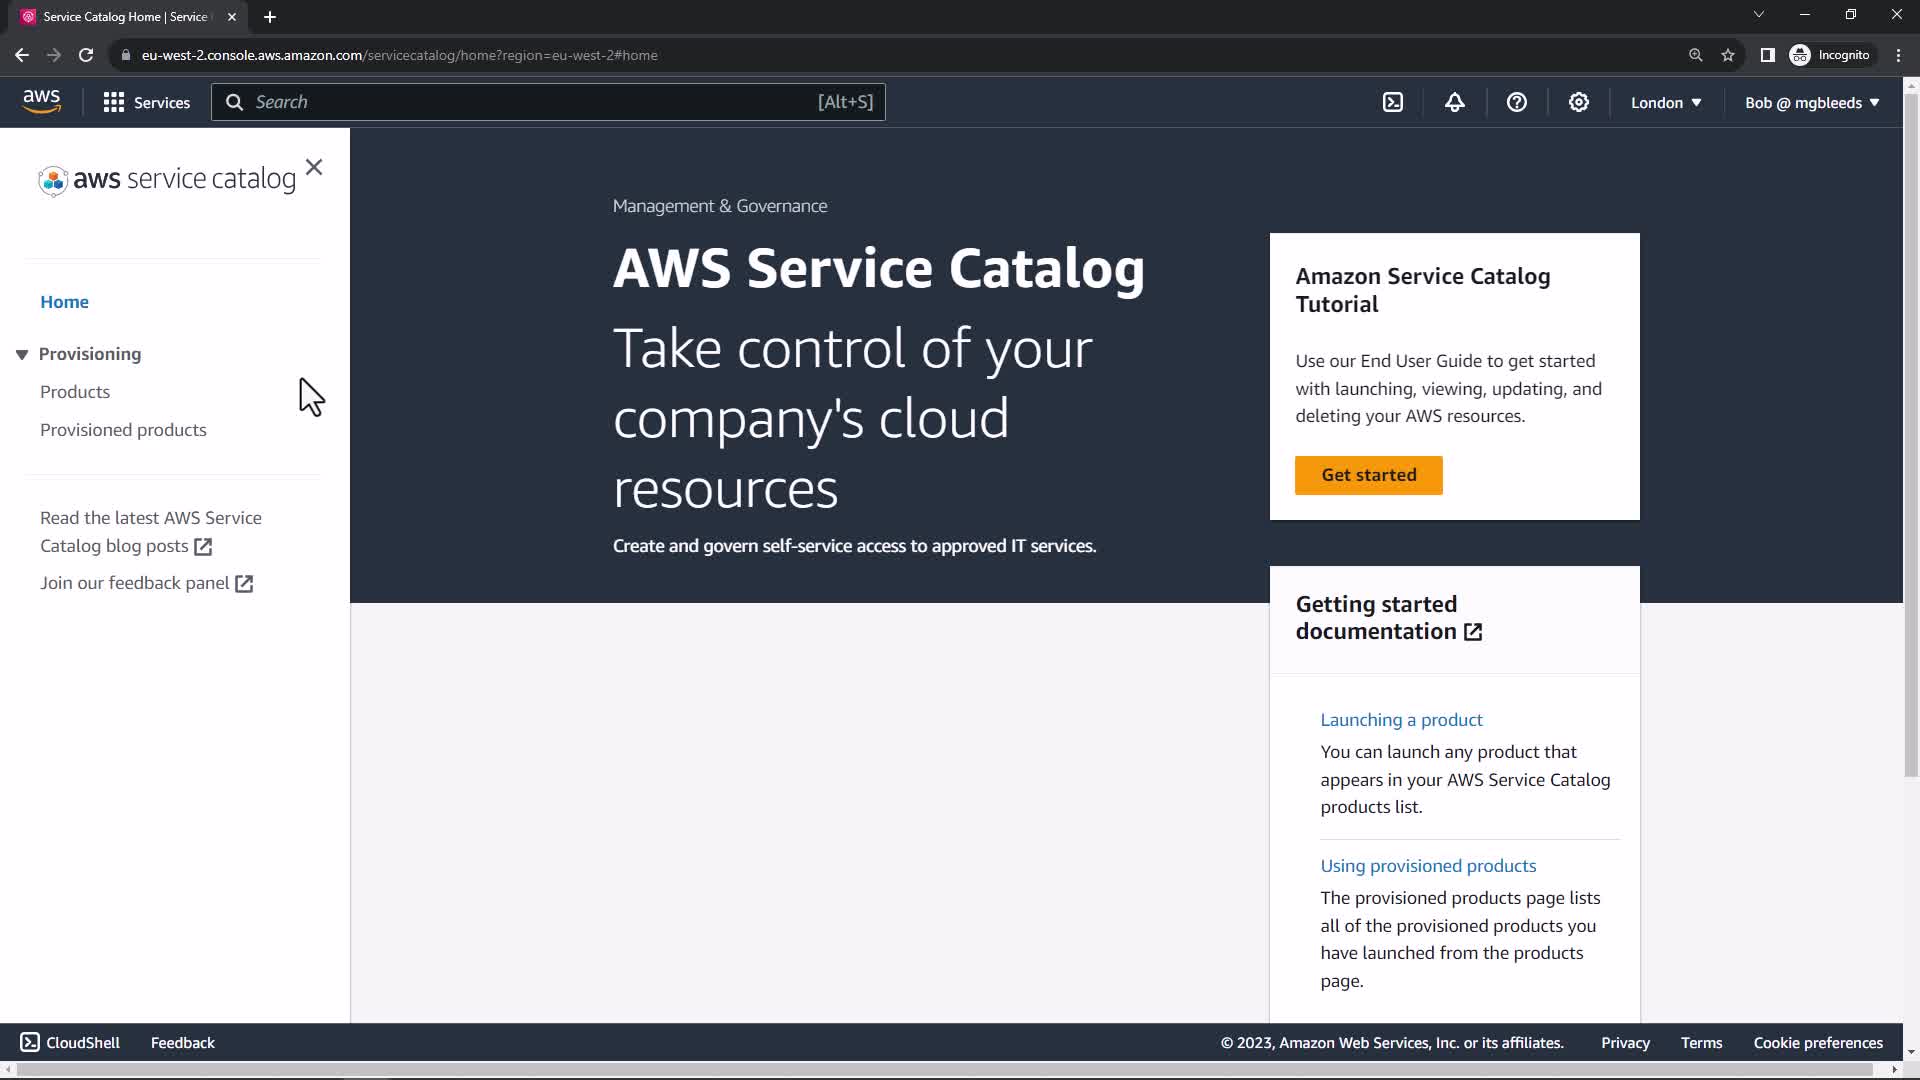Open the Bob @ mgbleeds account menu
This screenshot has width=1920, height=1080.
pos(1812,103)
